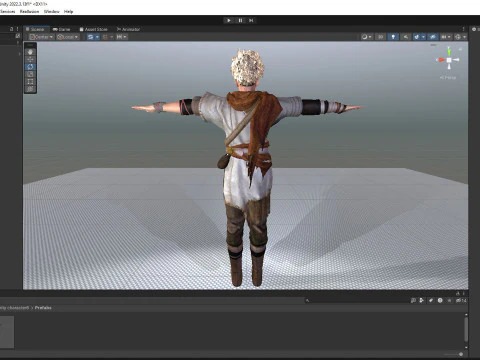480x360 pixels.
Task: Click the Persp label under the gizmo
Action: coord(448,78)
